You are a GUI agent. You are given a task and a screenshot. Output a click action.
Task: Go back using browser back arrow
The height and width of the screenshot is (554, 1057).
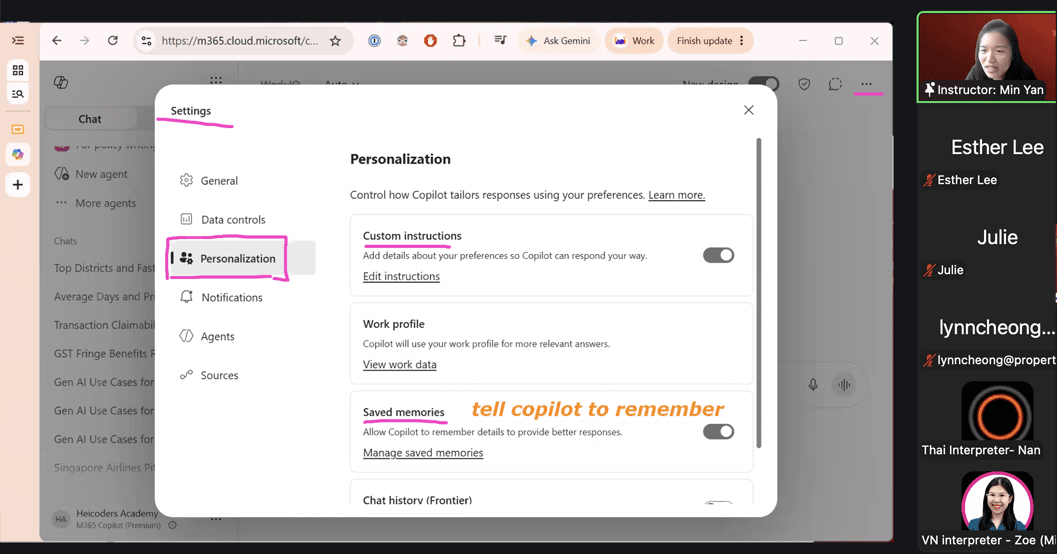point(57,41)
